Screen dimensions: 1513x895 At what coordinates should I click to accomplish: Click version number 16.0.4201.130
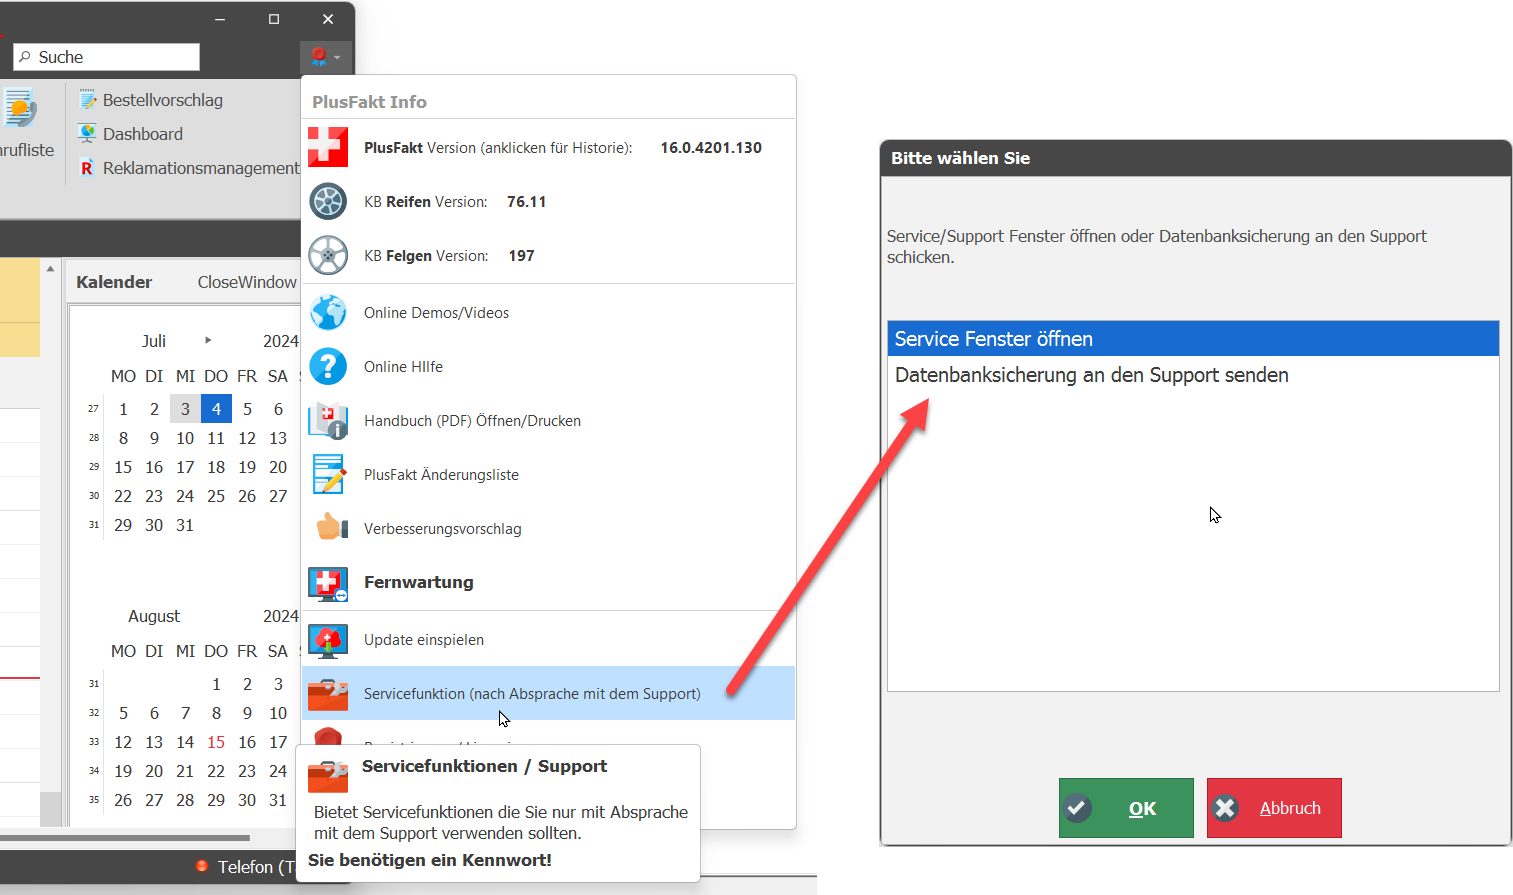(711, 147)
